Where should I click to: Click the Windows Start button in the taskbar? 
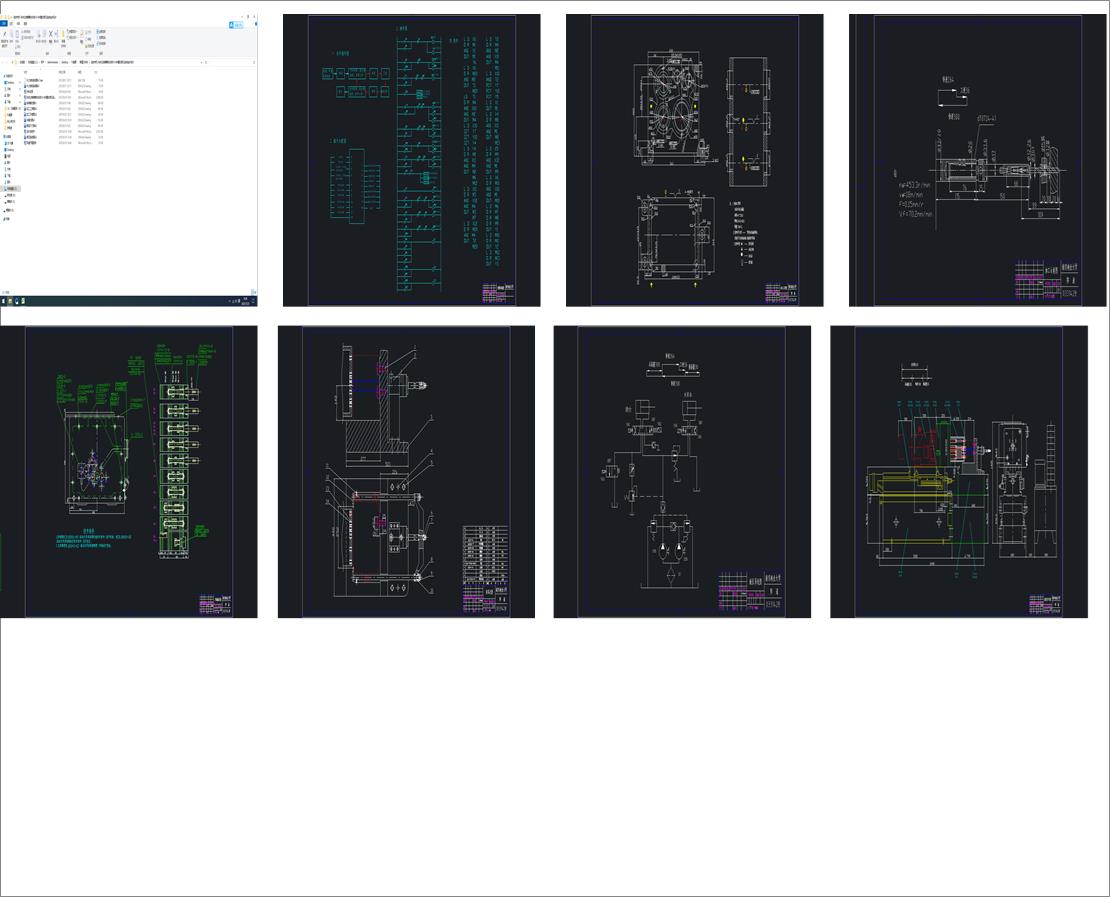(x=4, y=301)
